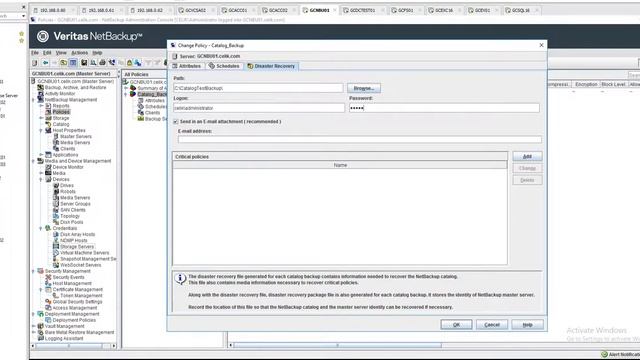Open Global Security Settings node
640x360 pixels.
pyautogui.click(x=77, y=302)
